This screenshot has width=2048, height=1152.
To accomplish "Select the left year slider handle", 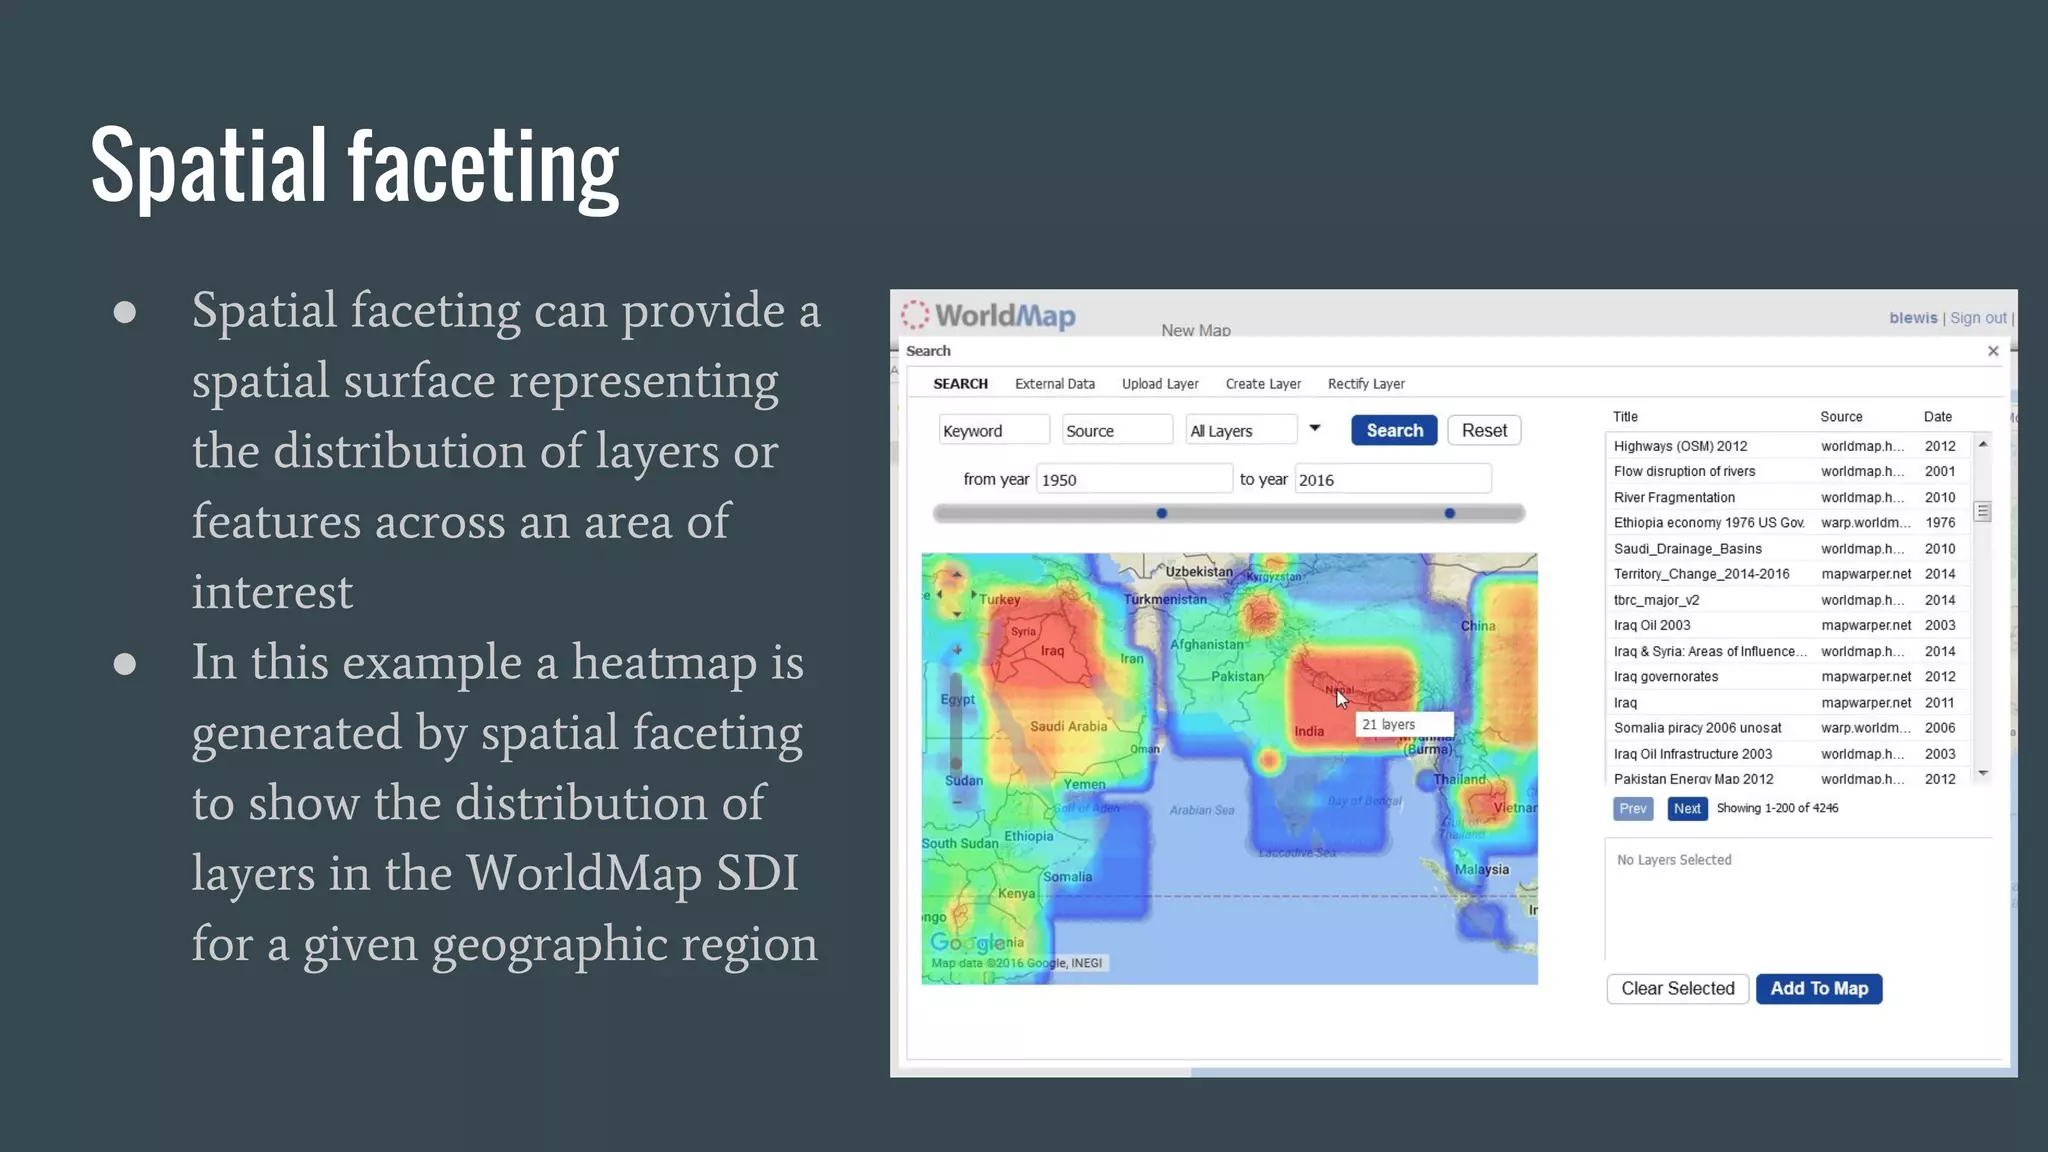I will coord(1161,513).
